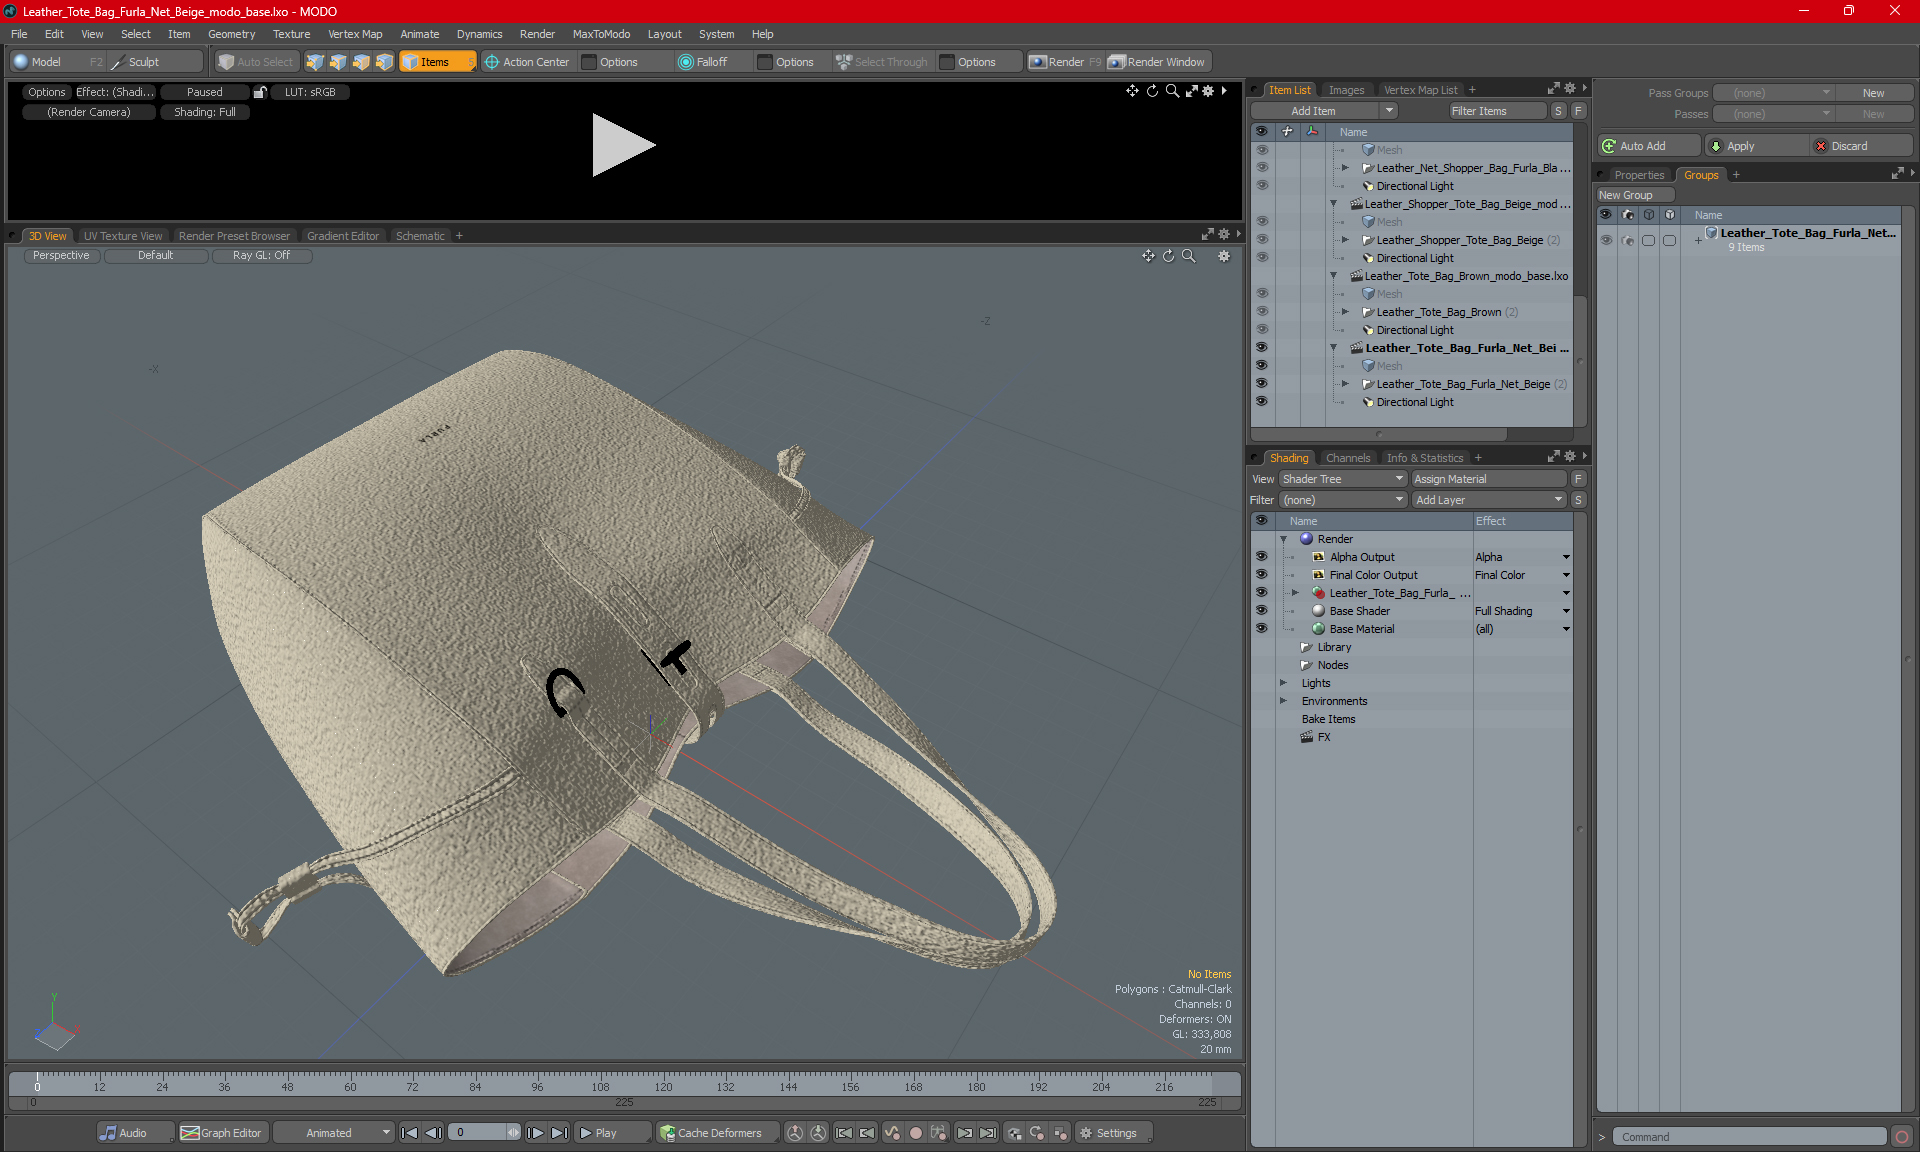Open Add Item dropdown
1920x1152 pixels.
point(1325,111)
